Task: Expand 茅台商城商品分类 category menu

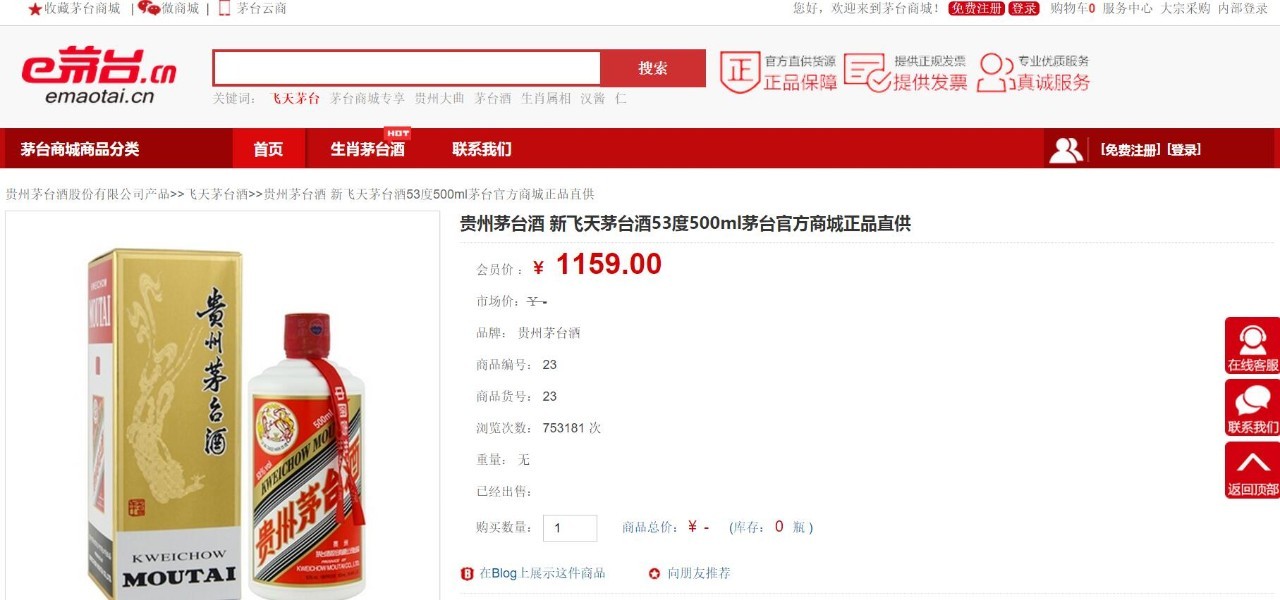Action: tap(80, 149)
